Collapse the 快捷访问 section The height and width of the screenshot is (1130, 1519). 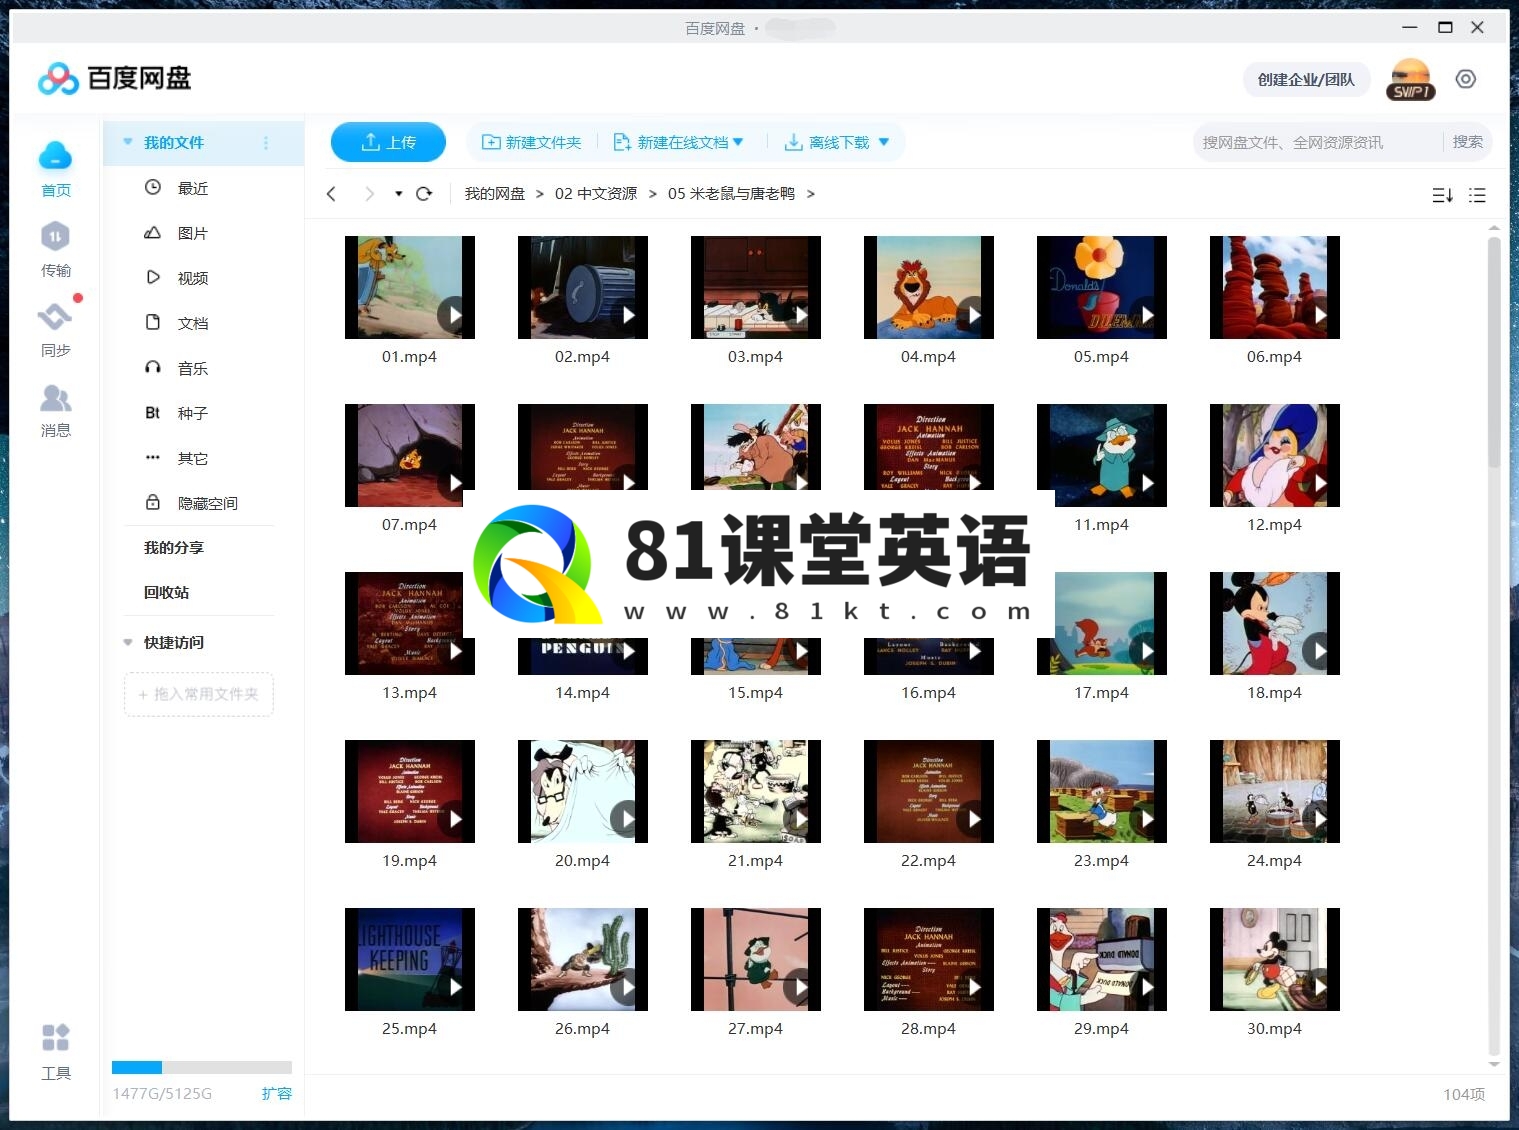tap(127, 642)
